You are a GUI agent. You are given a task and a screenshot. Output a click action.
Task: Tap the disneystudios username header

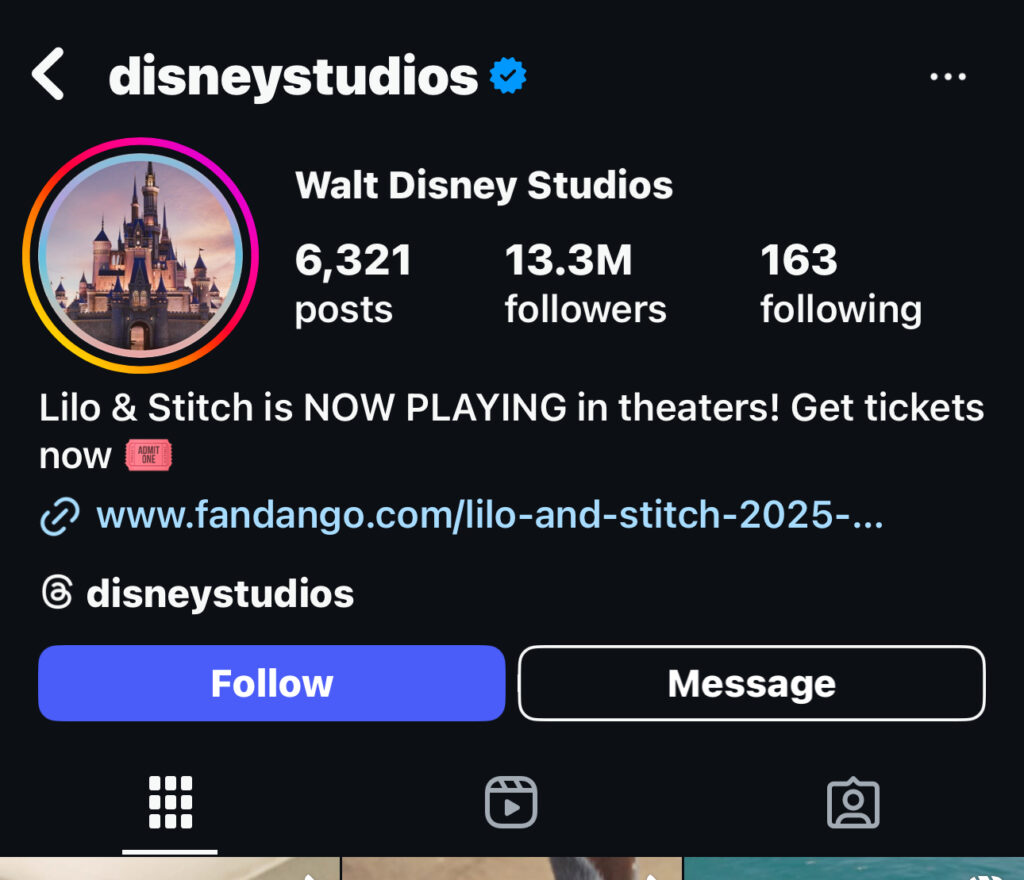click(x=293, y=76)
